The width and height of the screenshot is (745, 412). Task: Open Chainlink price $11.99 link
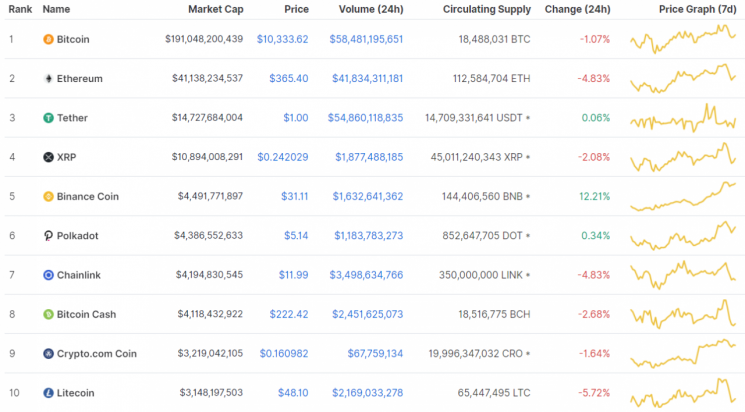294,275
